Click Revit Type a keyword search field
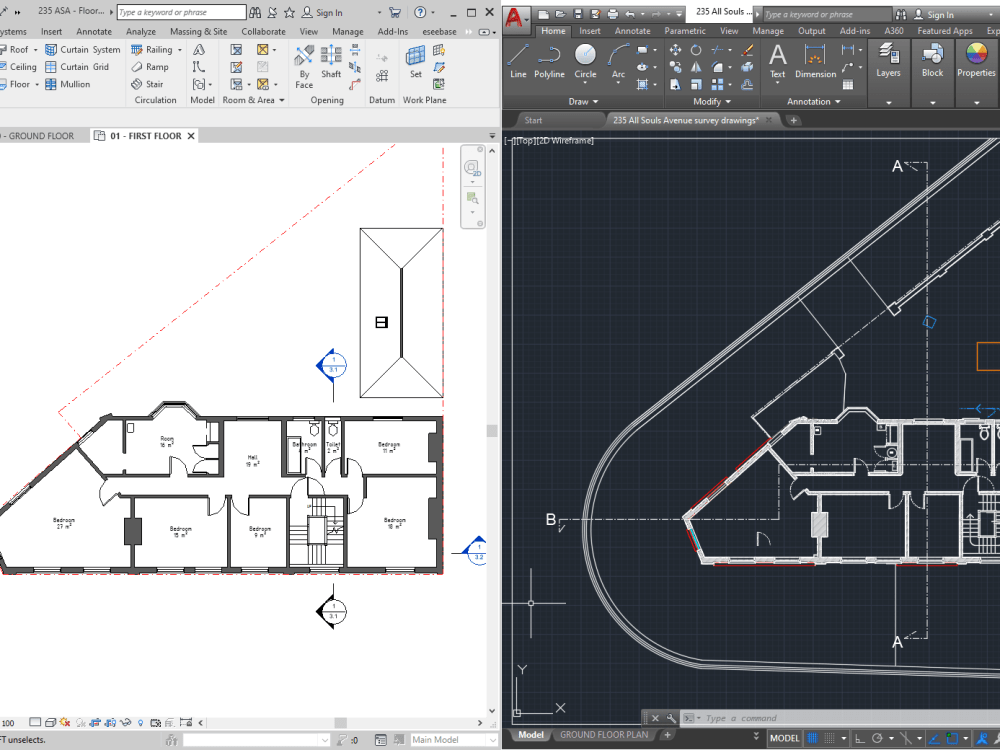Screen dimensions: 1000x750 point(181,12)
